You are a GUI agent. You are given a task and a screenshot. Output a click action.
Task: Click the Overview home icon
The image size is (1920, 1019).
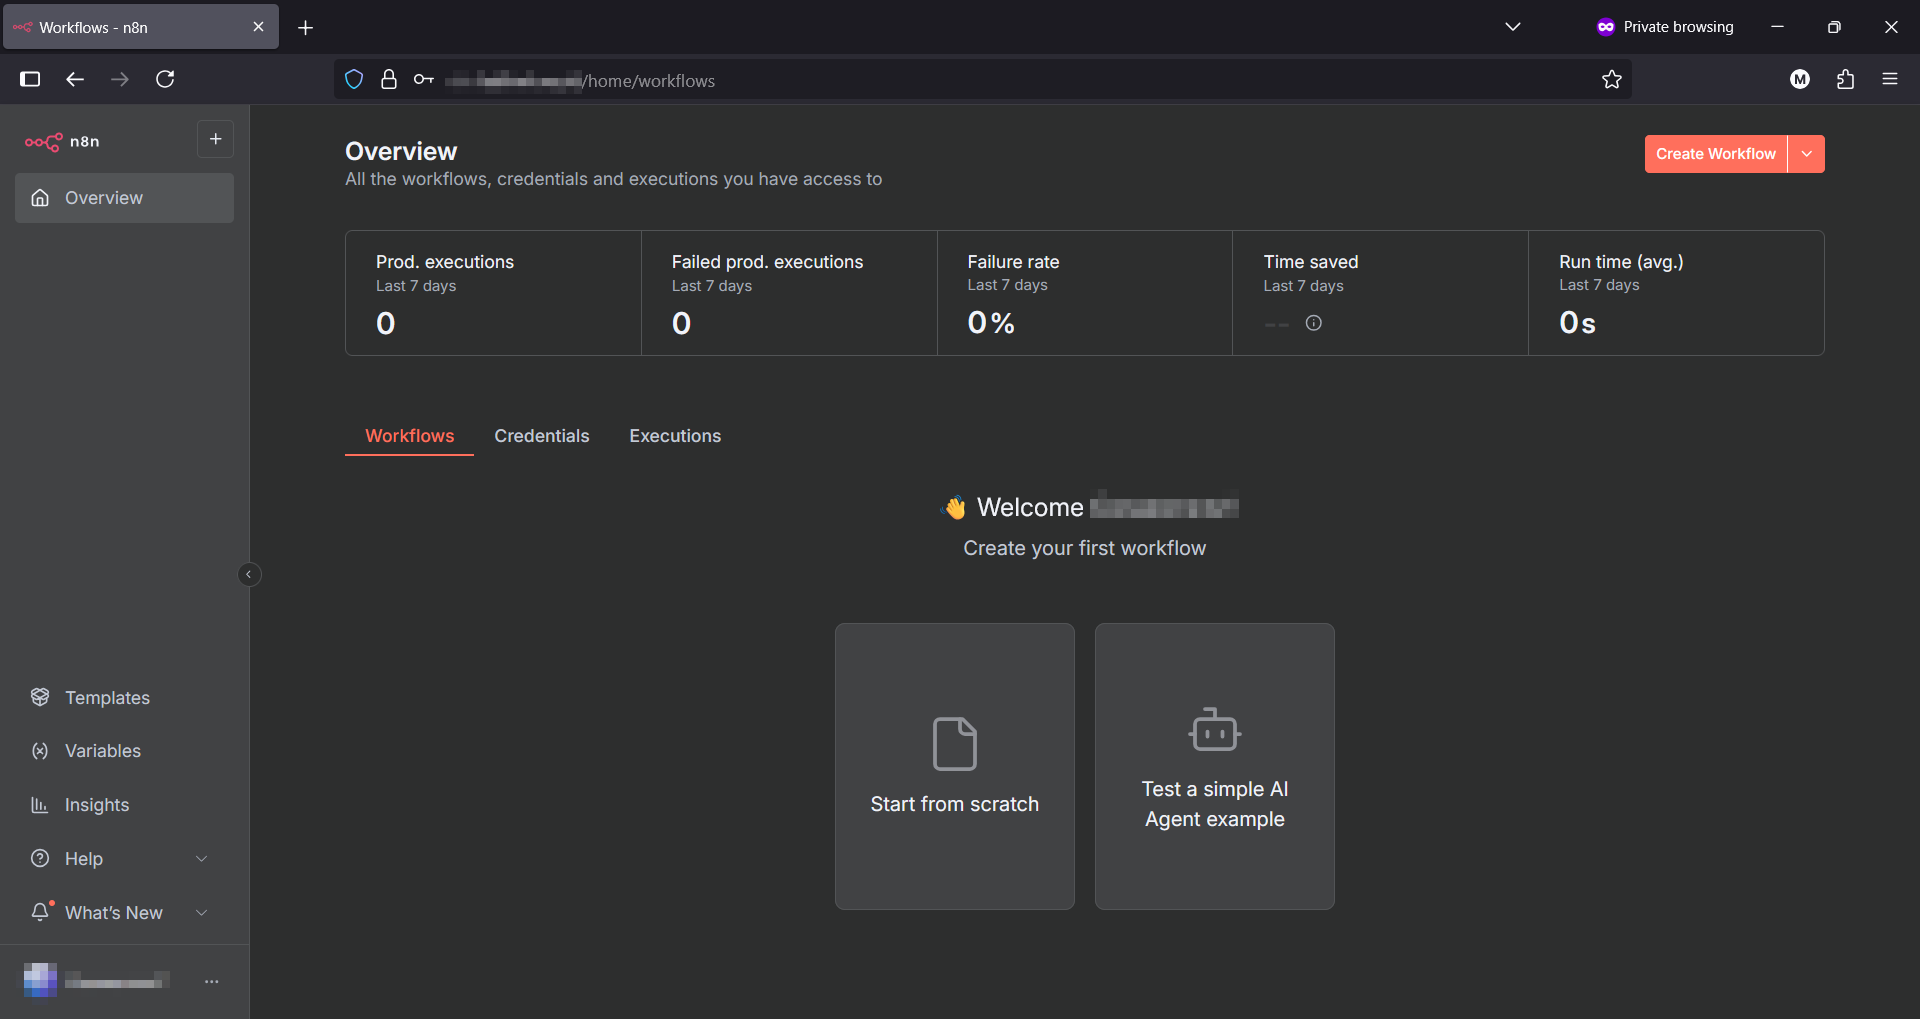coord(40,198)
